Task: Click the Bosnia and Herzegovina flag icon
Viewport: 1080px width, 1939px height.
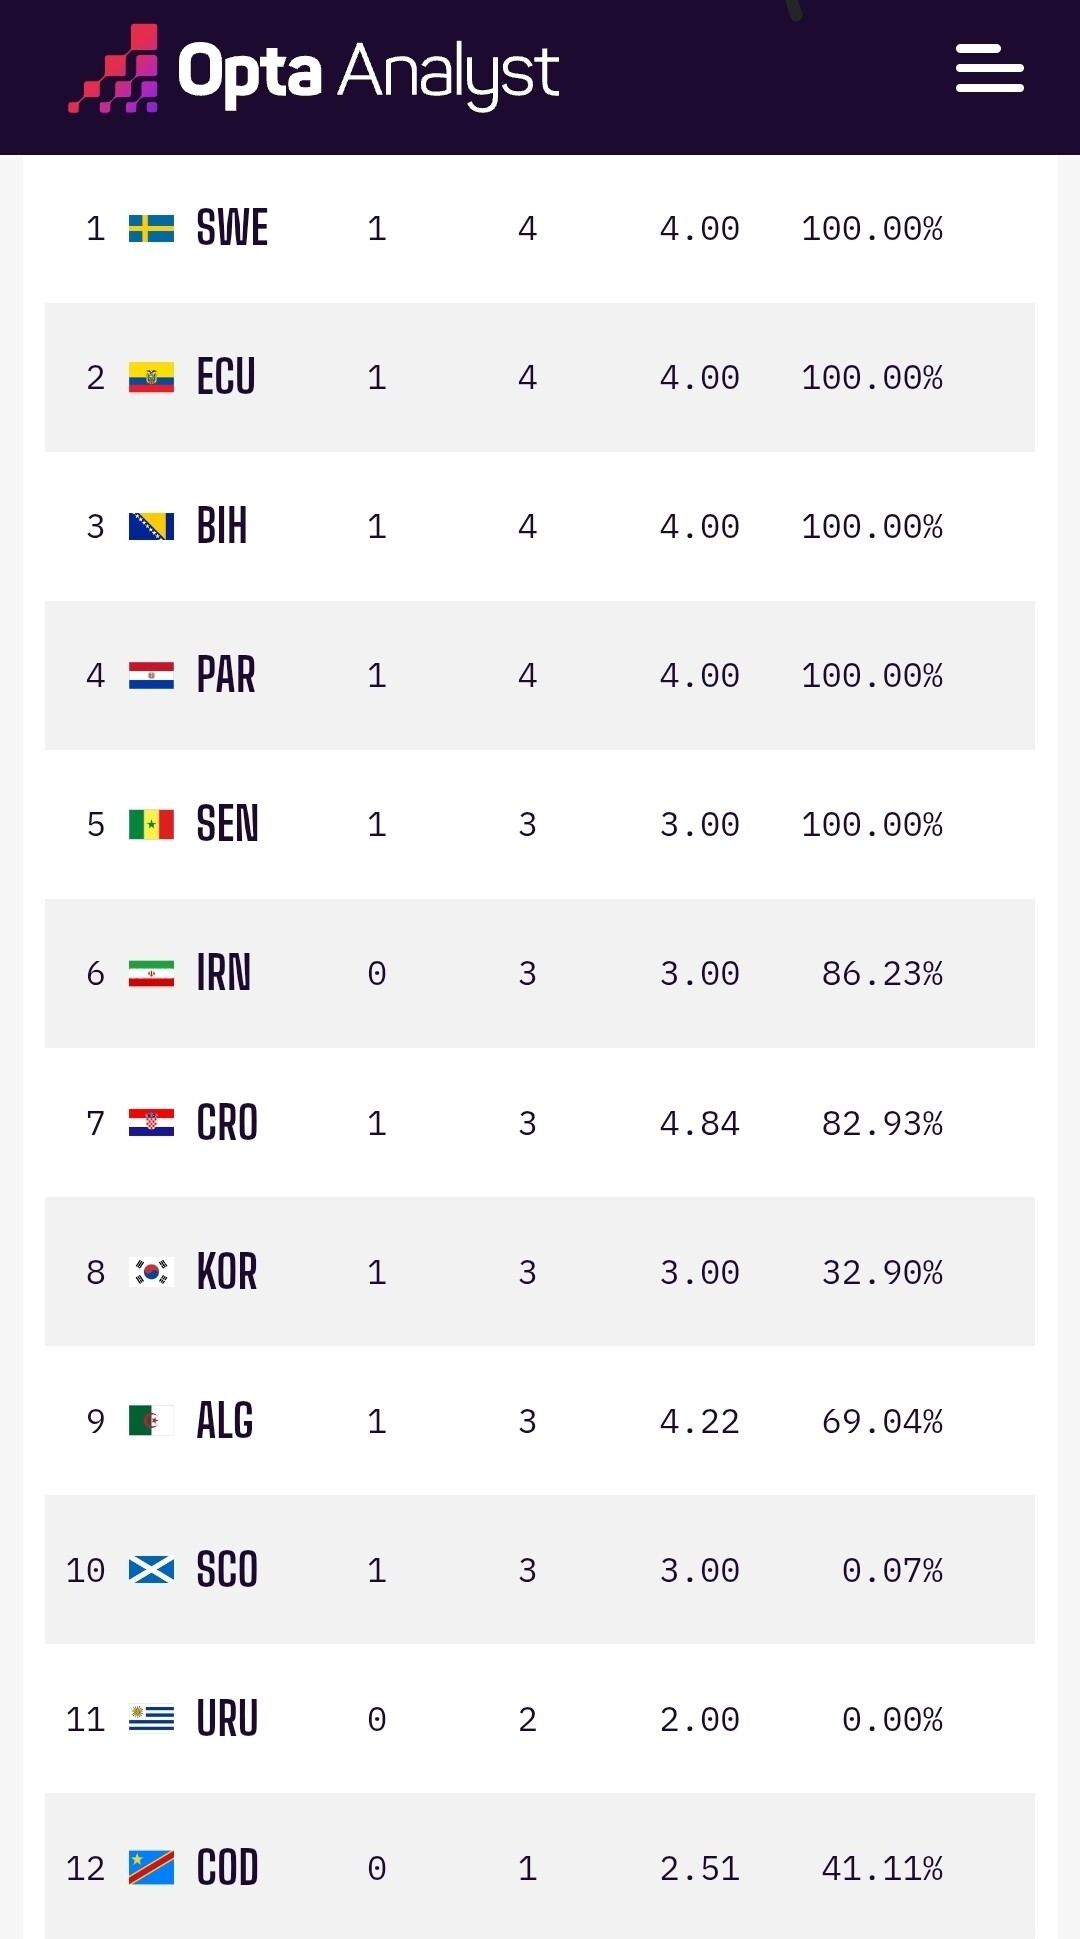Action: tap(151, 527)
